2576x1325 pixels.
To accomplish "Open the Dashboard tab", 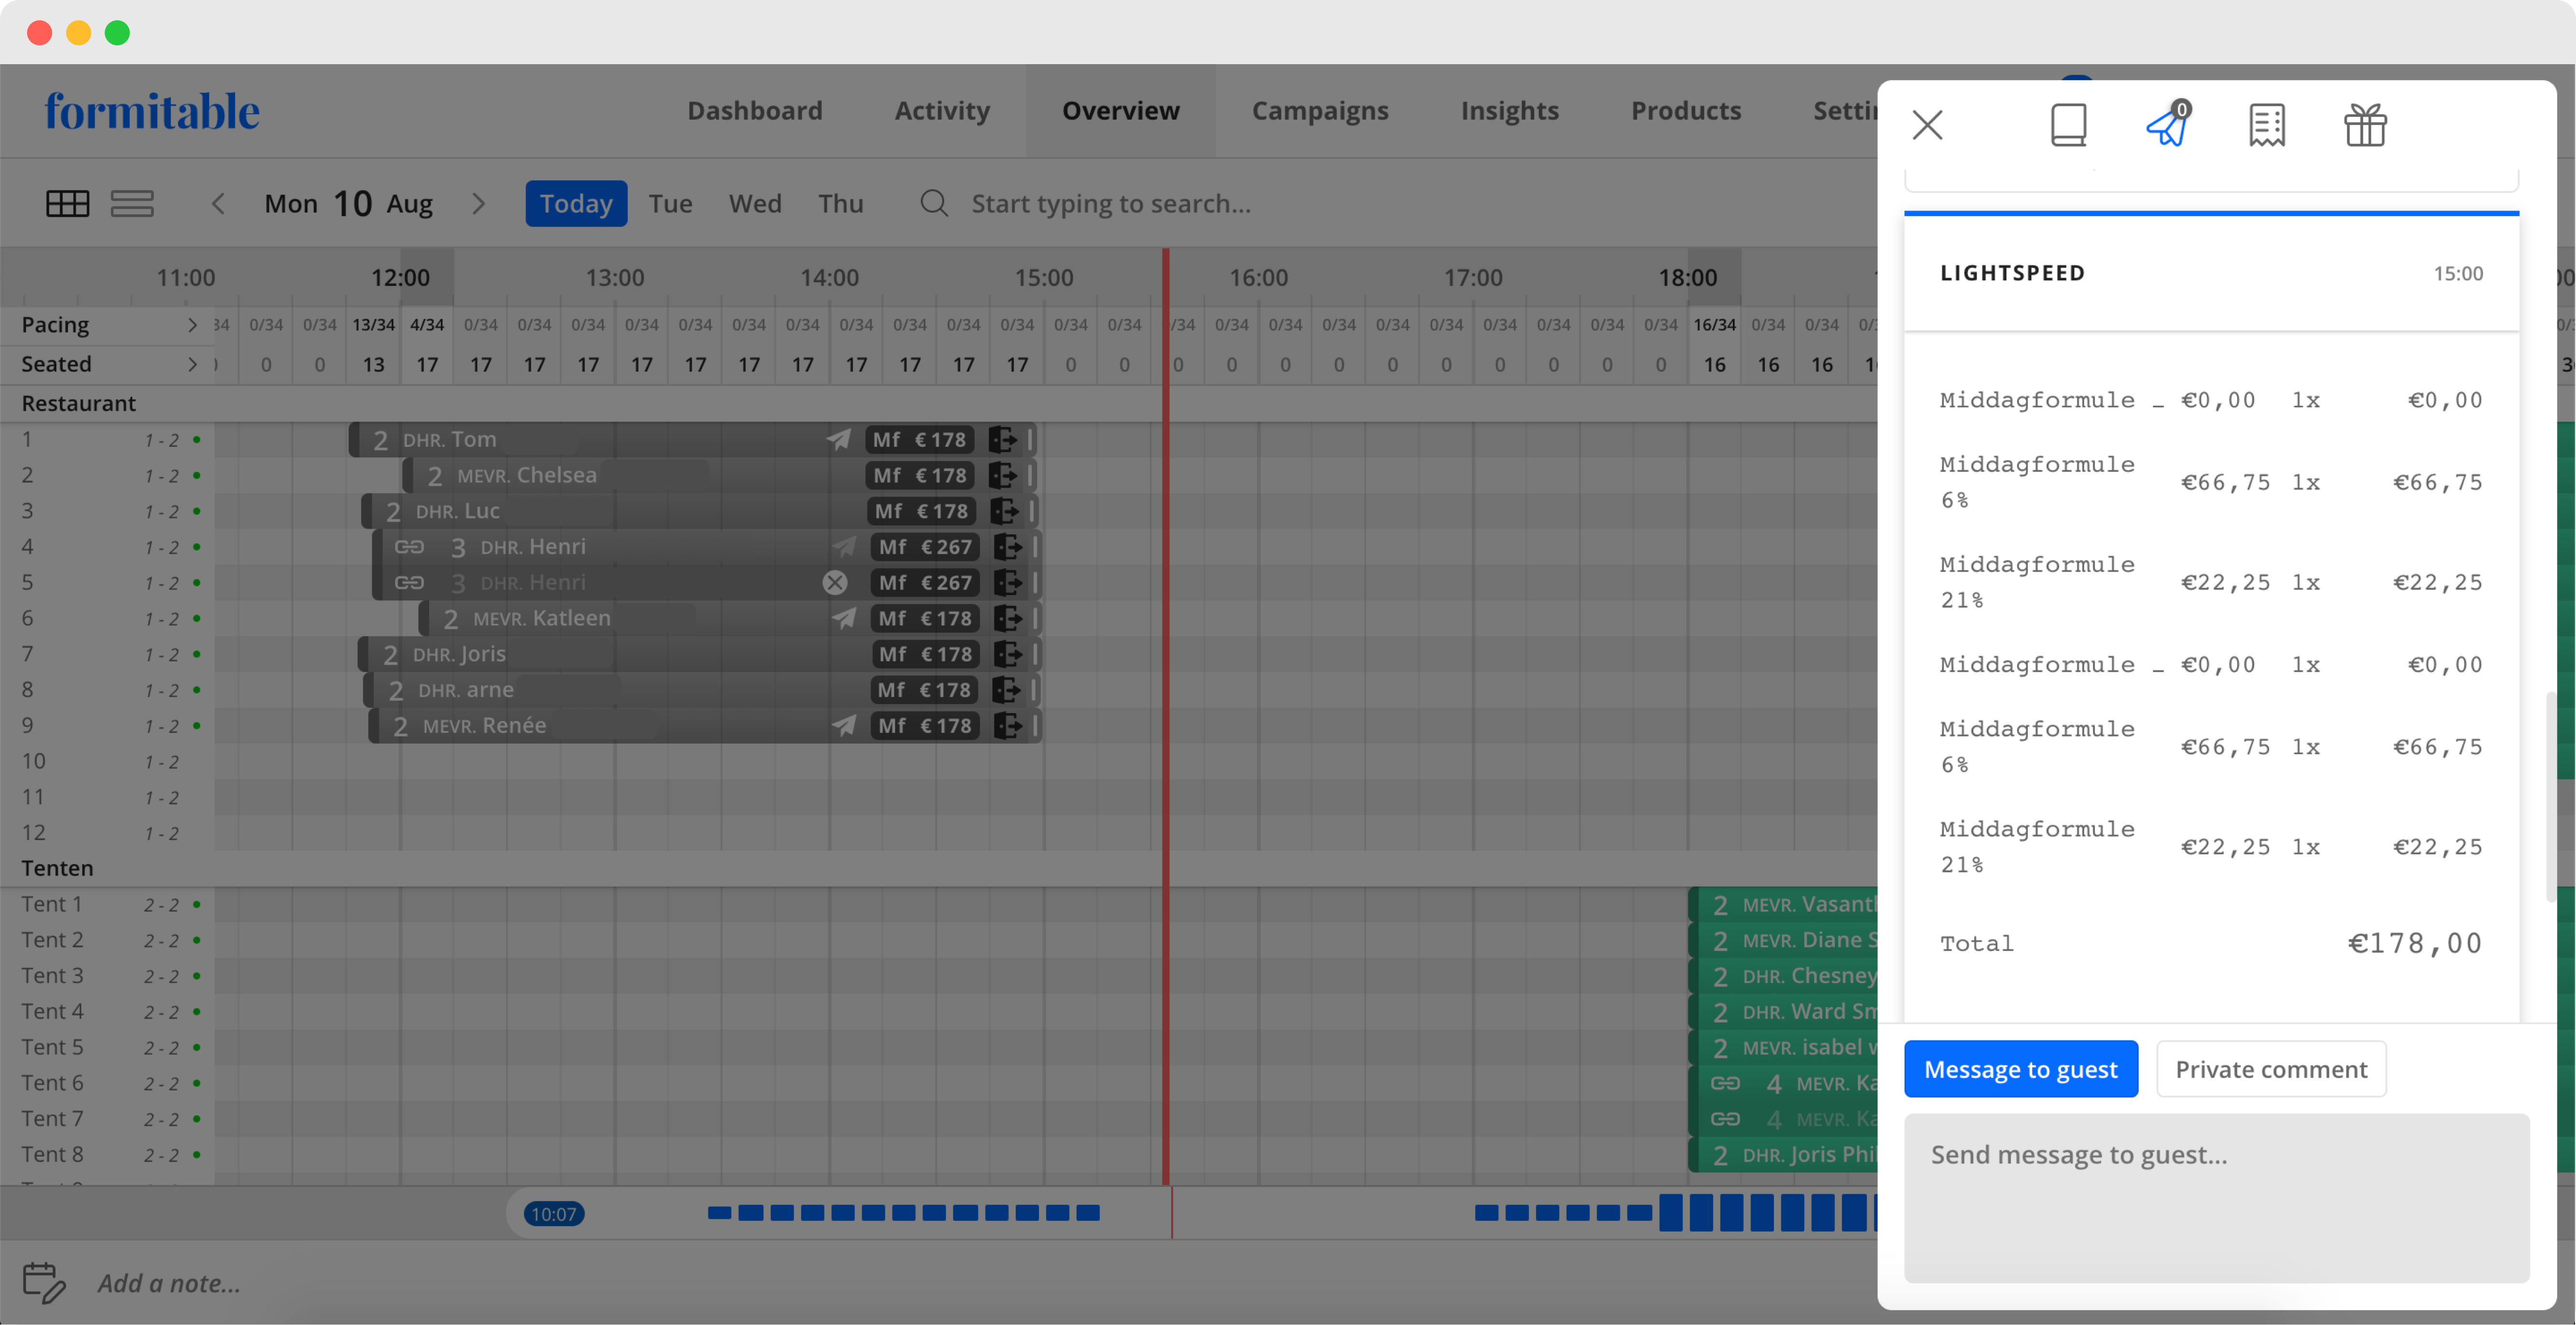I will (755, 110).
